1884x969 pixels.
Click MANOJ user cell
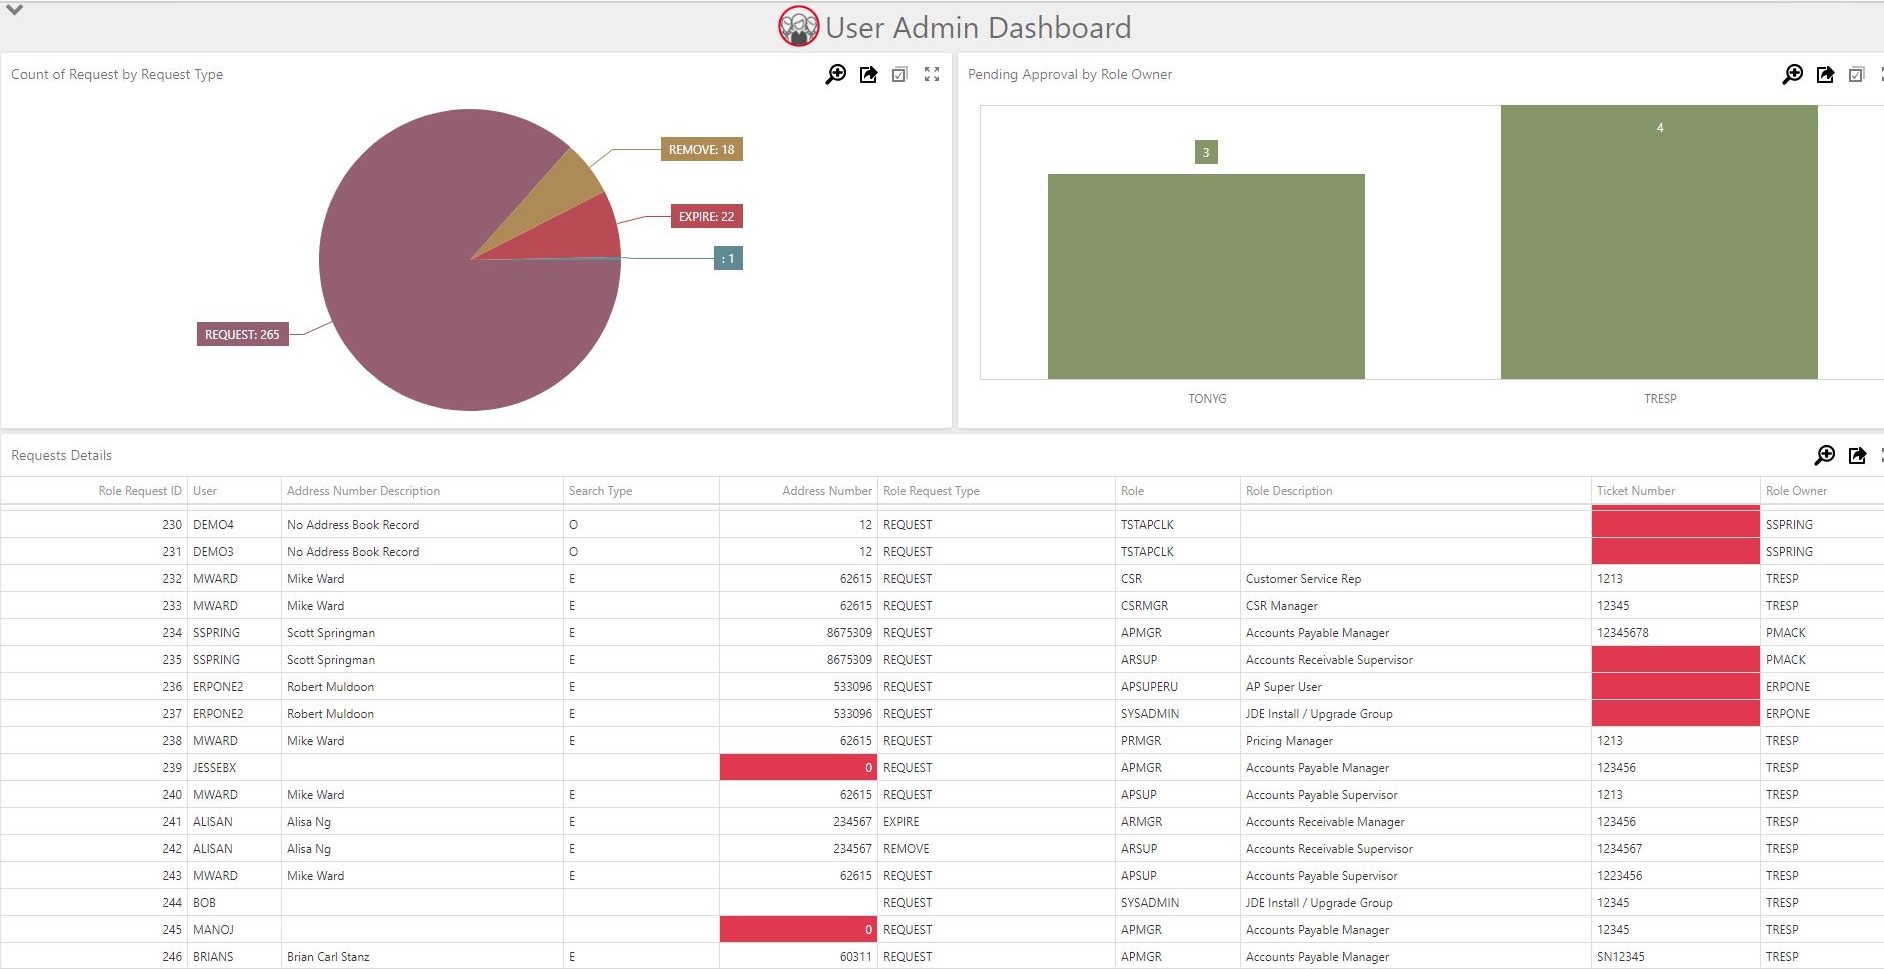point(213,929)
